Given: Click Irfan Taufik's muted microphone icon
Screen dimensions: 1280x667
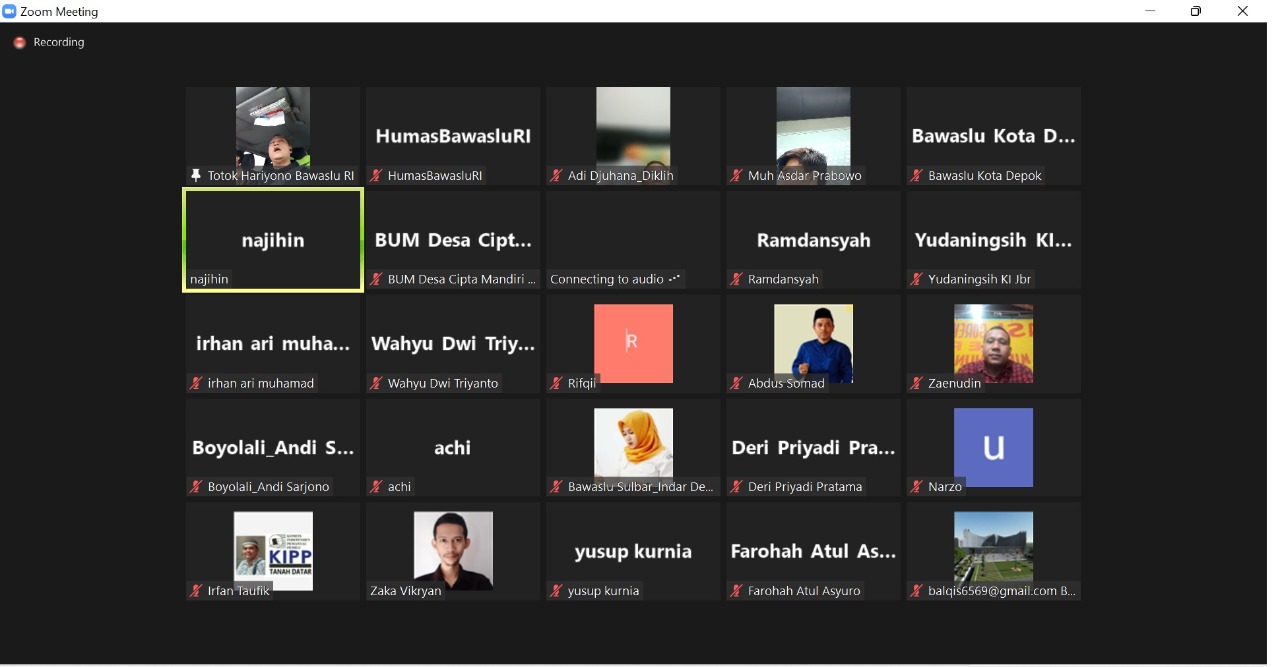Looking at the screenshot, I should click(197, 591).
